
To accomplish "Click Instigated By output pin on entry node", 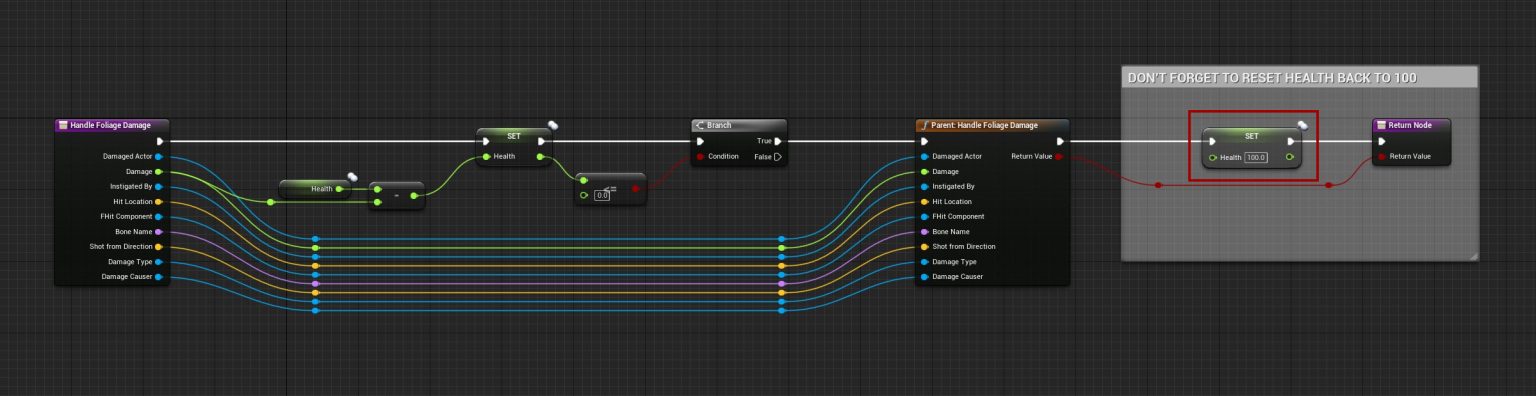I will tap(159, 186).
